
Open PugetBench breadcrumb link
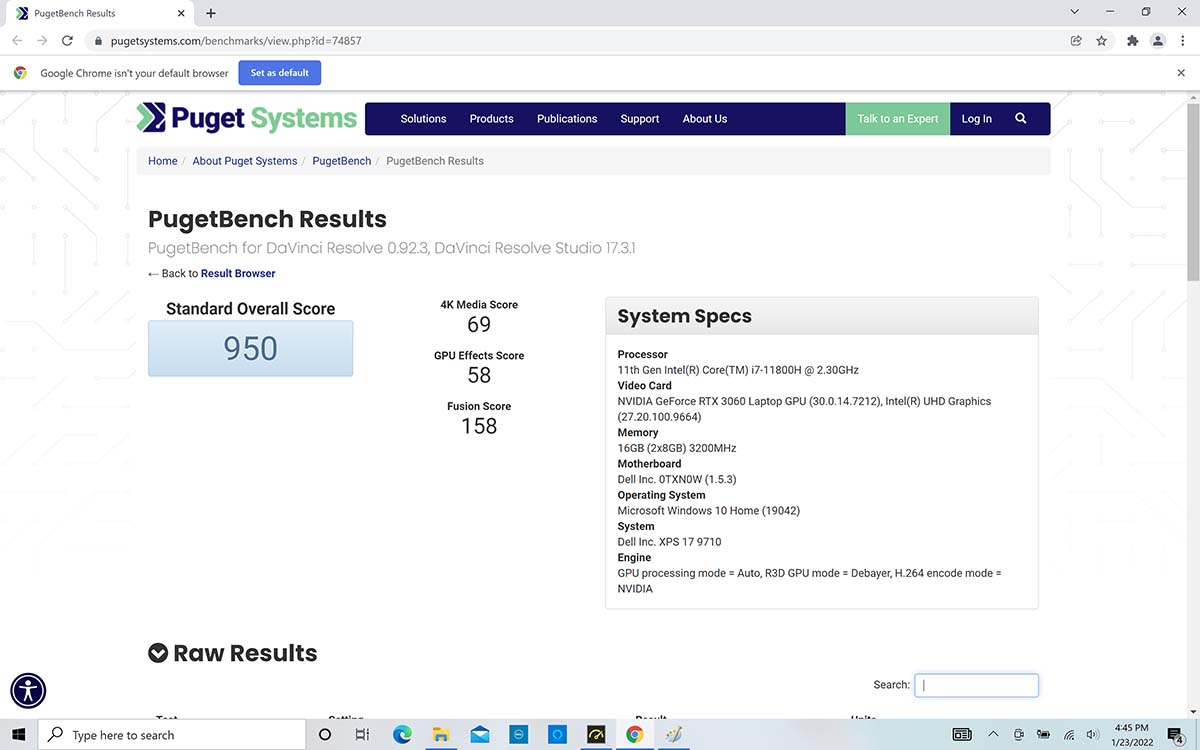point(342,160)
